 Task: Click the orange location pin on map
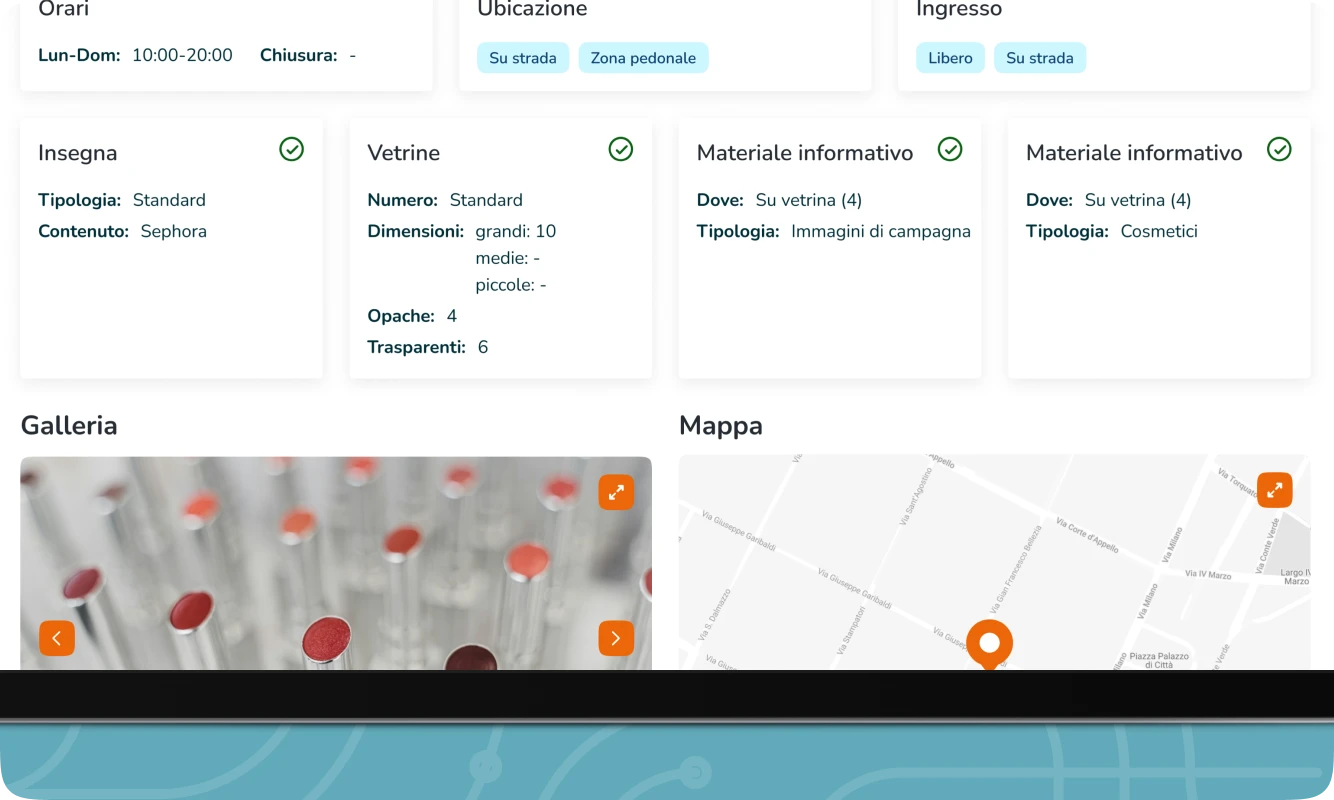coord(989,643)
